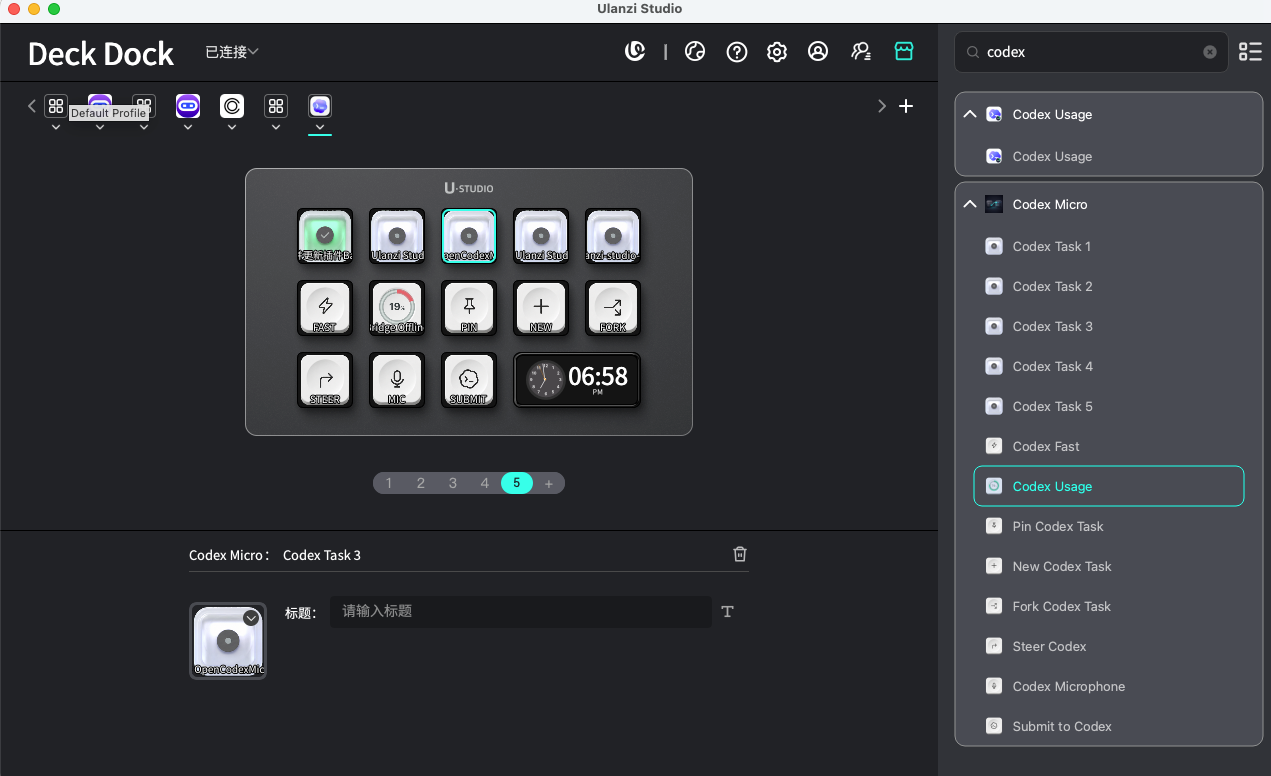Select the purple robot profile icon
This screenshot has height=776, width=1271.
tap(188, 106)
